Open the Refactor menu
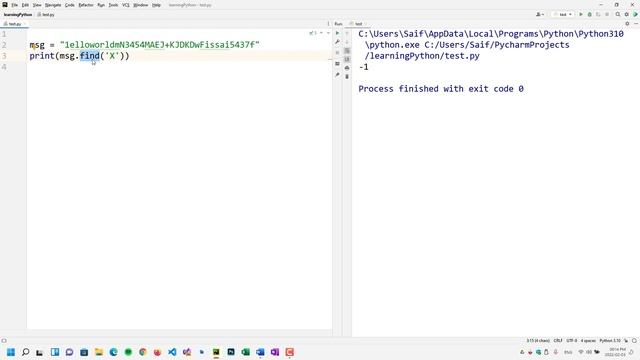The width and height of the screenshot is (640, 360). [x=86, y=5]
